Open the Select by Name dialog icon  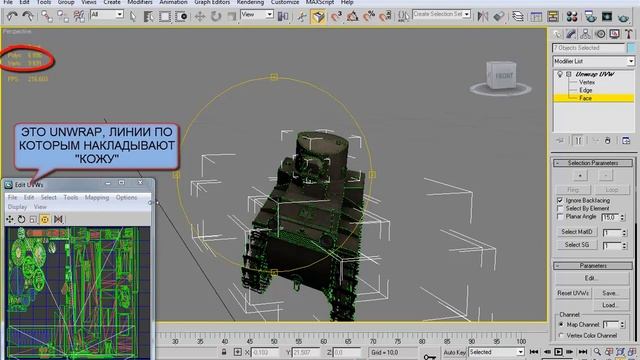[x=149, y=16]
